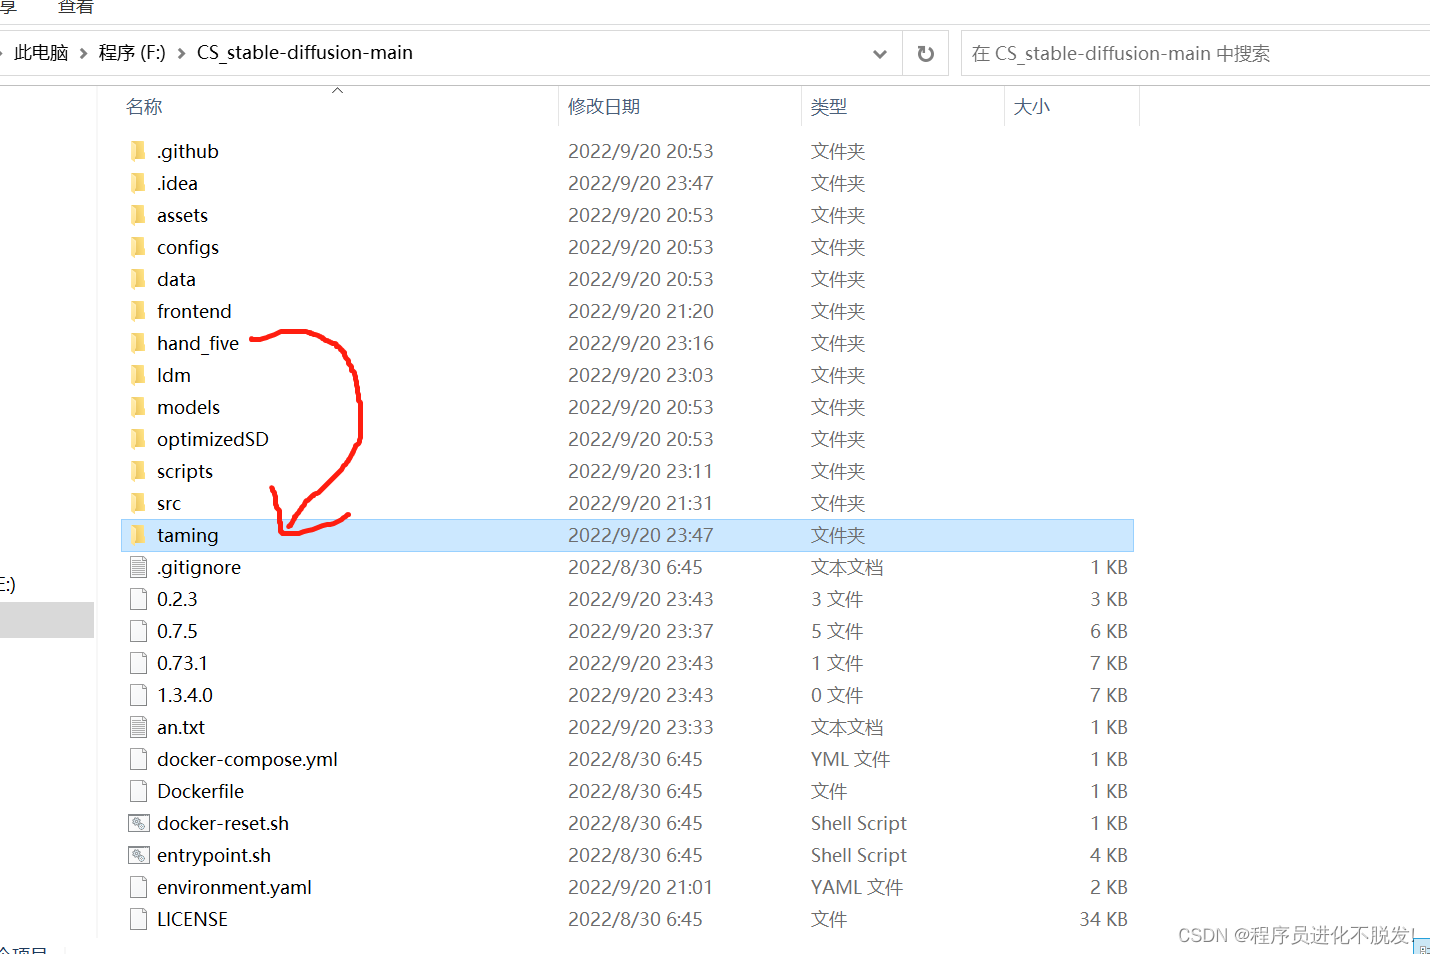
Task: Select the .gitignore file name
Action: (x=199, y=567)
